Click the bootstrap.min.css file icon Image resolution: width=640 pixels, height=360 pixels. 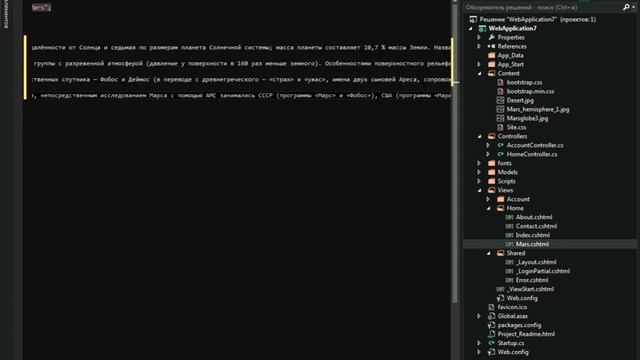500,91
